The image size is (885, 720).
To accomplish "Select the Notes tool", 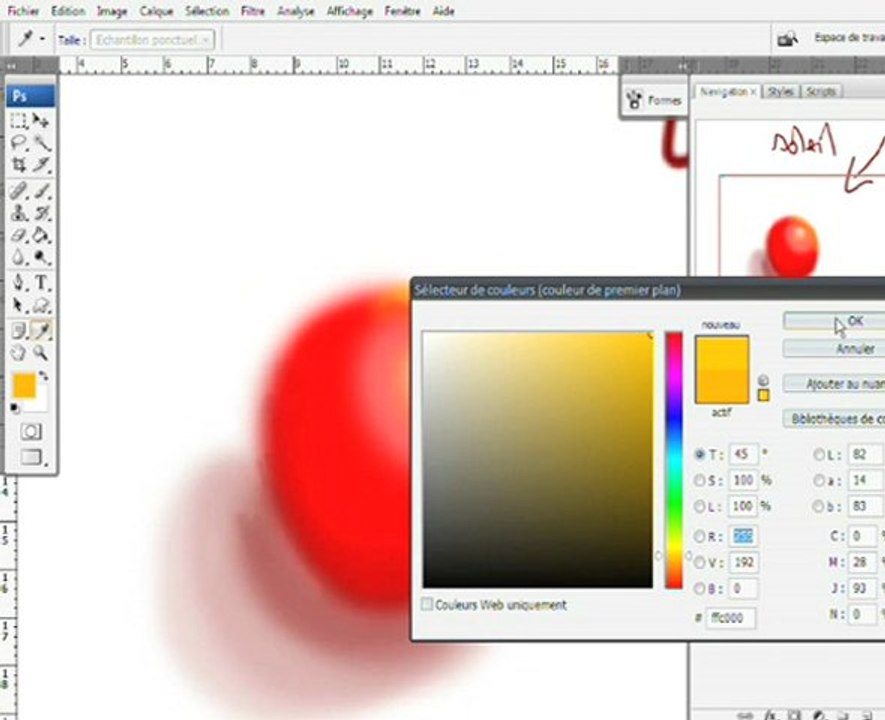I will [18, 330].
